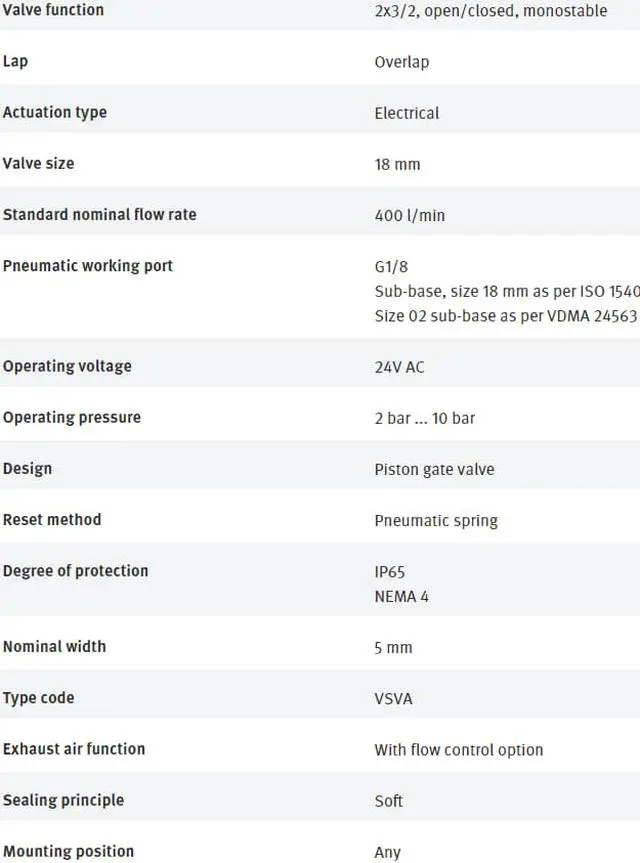This screenshot has width=640, height=863.
Task: Click the Operating pressure label
Action: tap(72, 418)
